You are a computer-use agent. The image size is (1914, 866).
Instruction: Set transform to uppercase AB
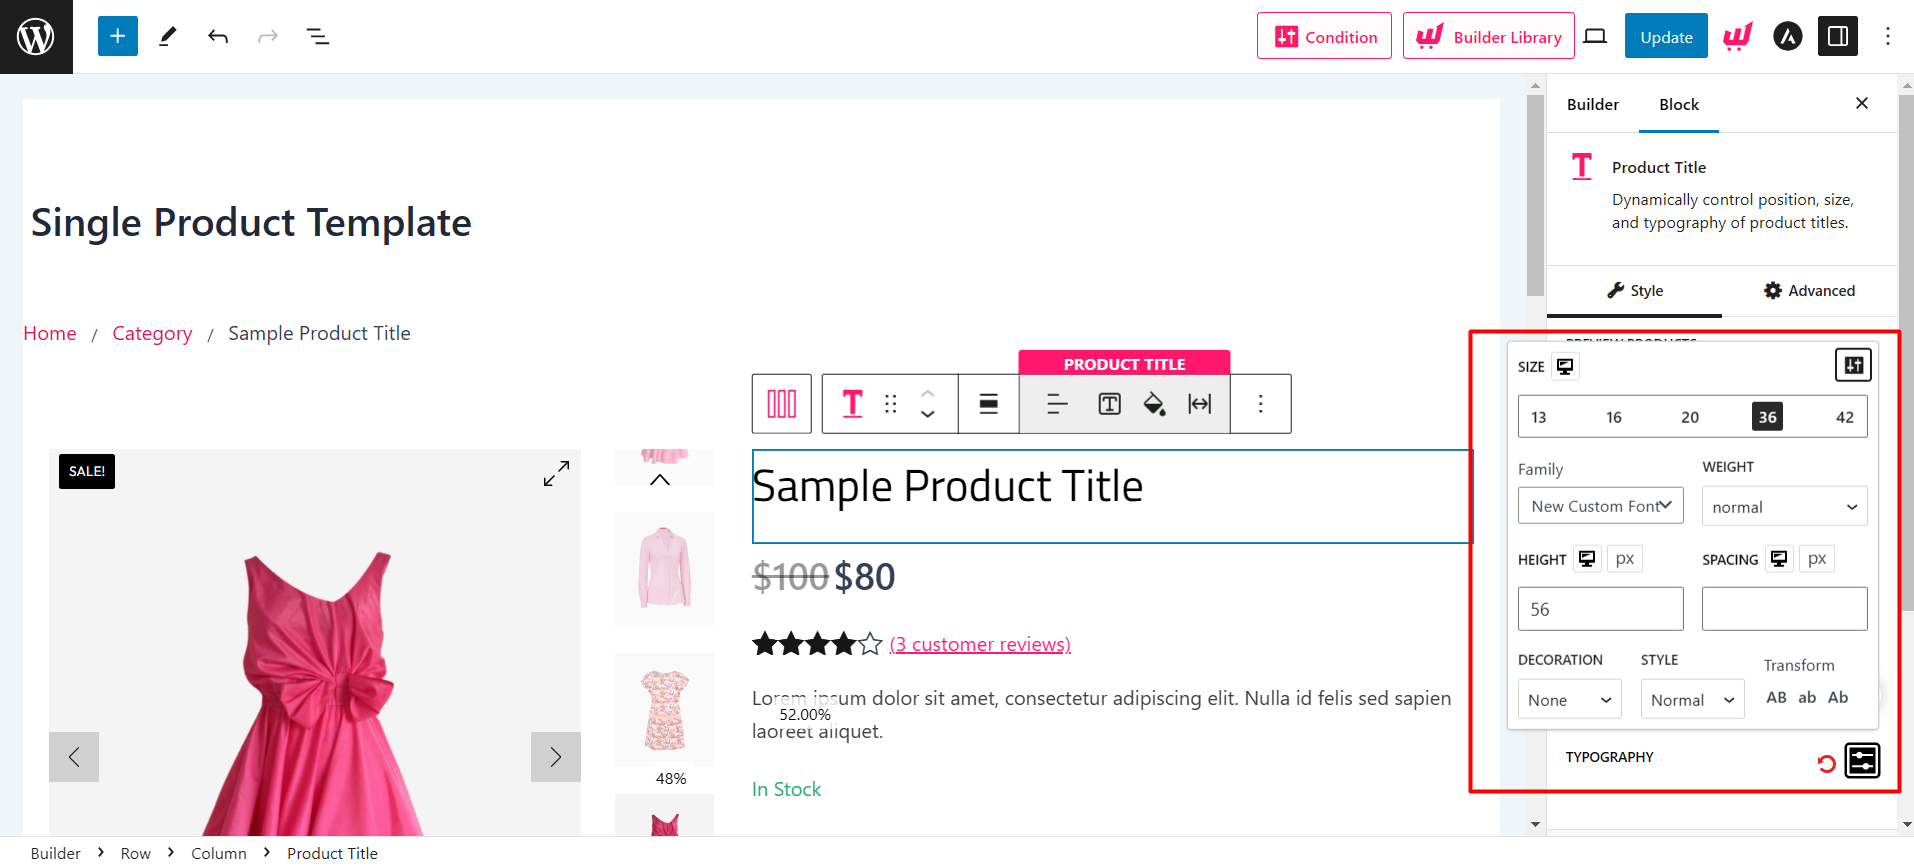coord(1776,697)
